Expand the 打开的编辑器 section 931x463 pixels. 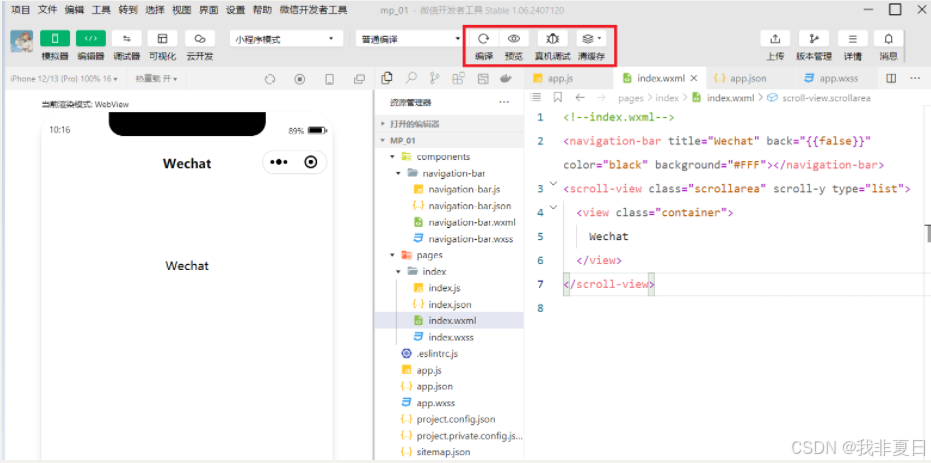click(x=449, y=124)
